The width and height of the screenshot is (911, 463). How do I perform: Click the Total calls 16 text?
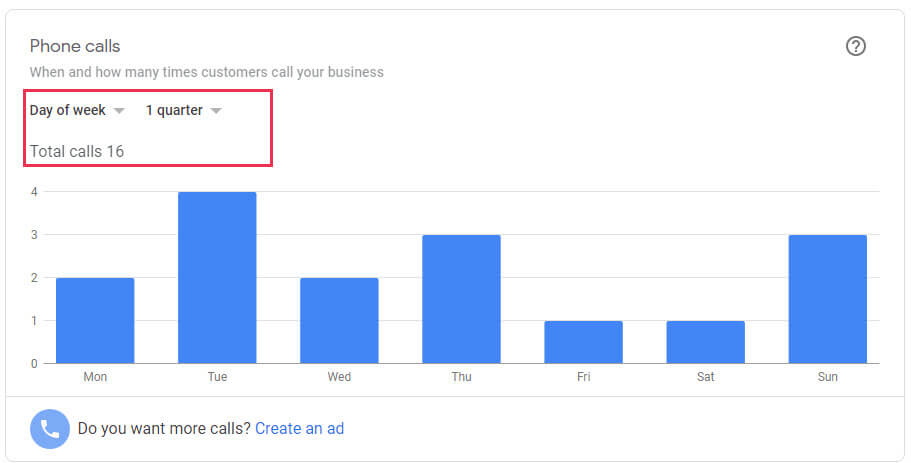pyautogui.click(x=77, y=151)
